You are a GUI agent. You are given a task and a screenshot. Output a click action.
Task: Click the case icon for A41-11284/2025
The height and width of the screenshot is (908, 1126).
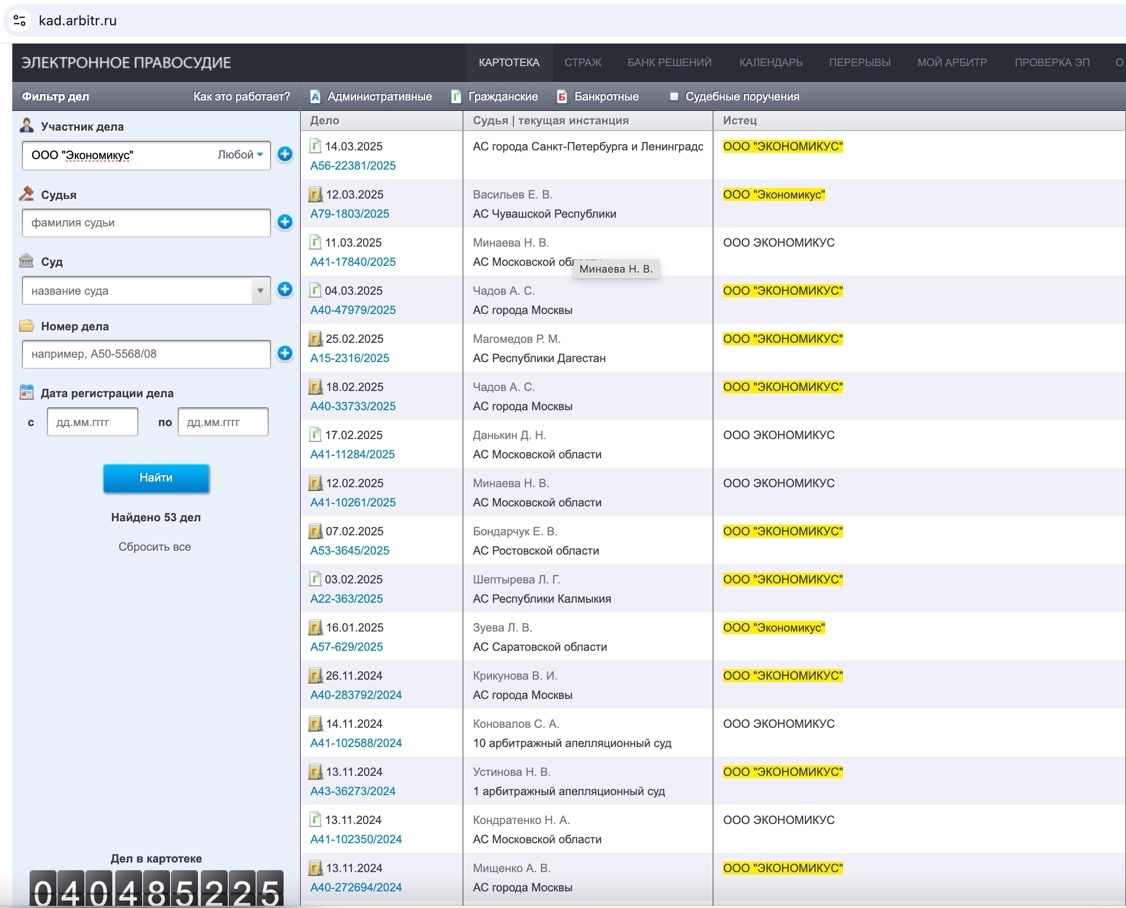[315, 435]
